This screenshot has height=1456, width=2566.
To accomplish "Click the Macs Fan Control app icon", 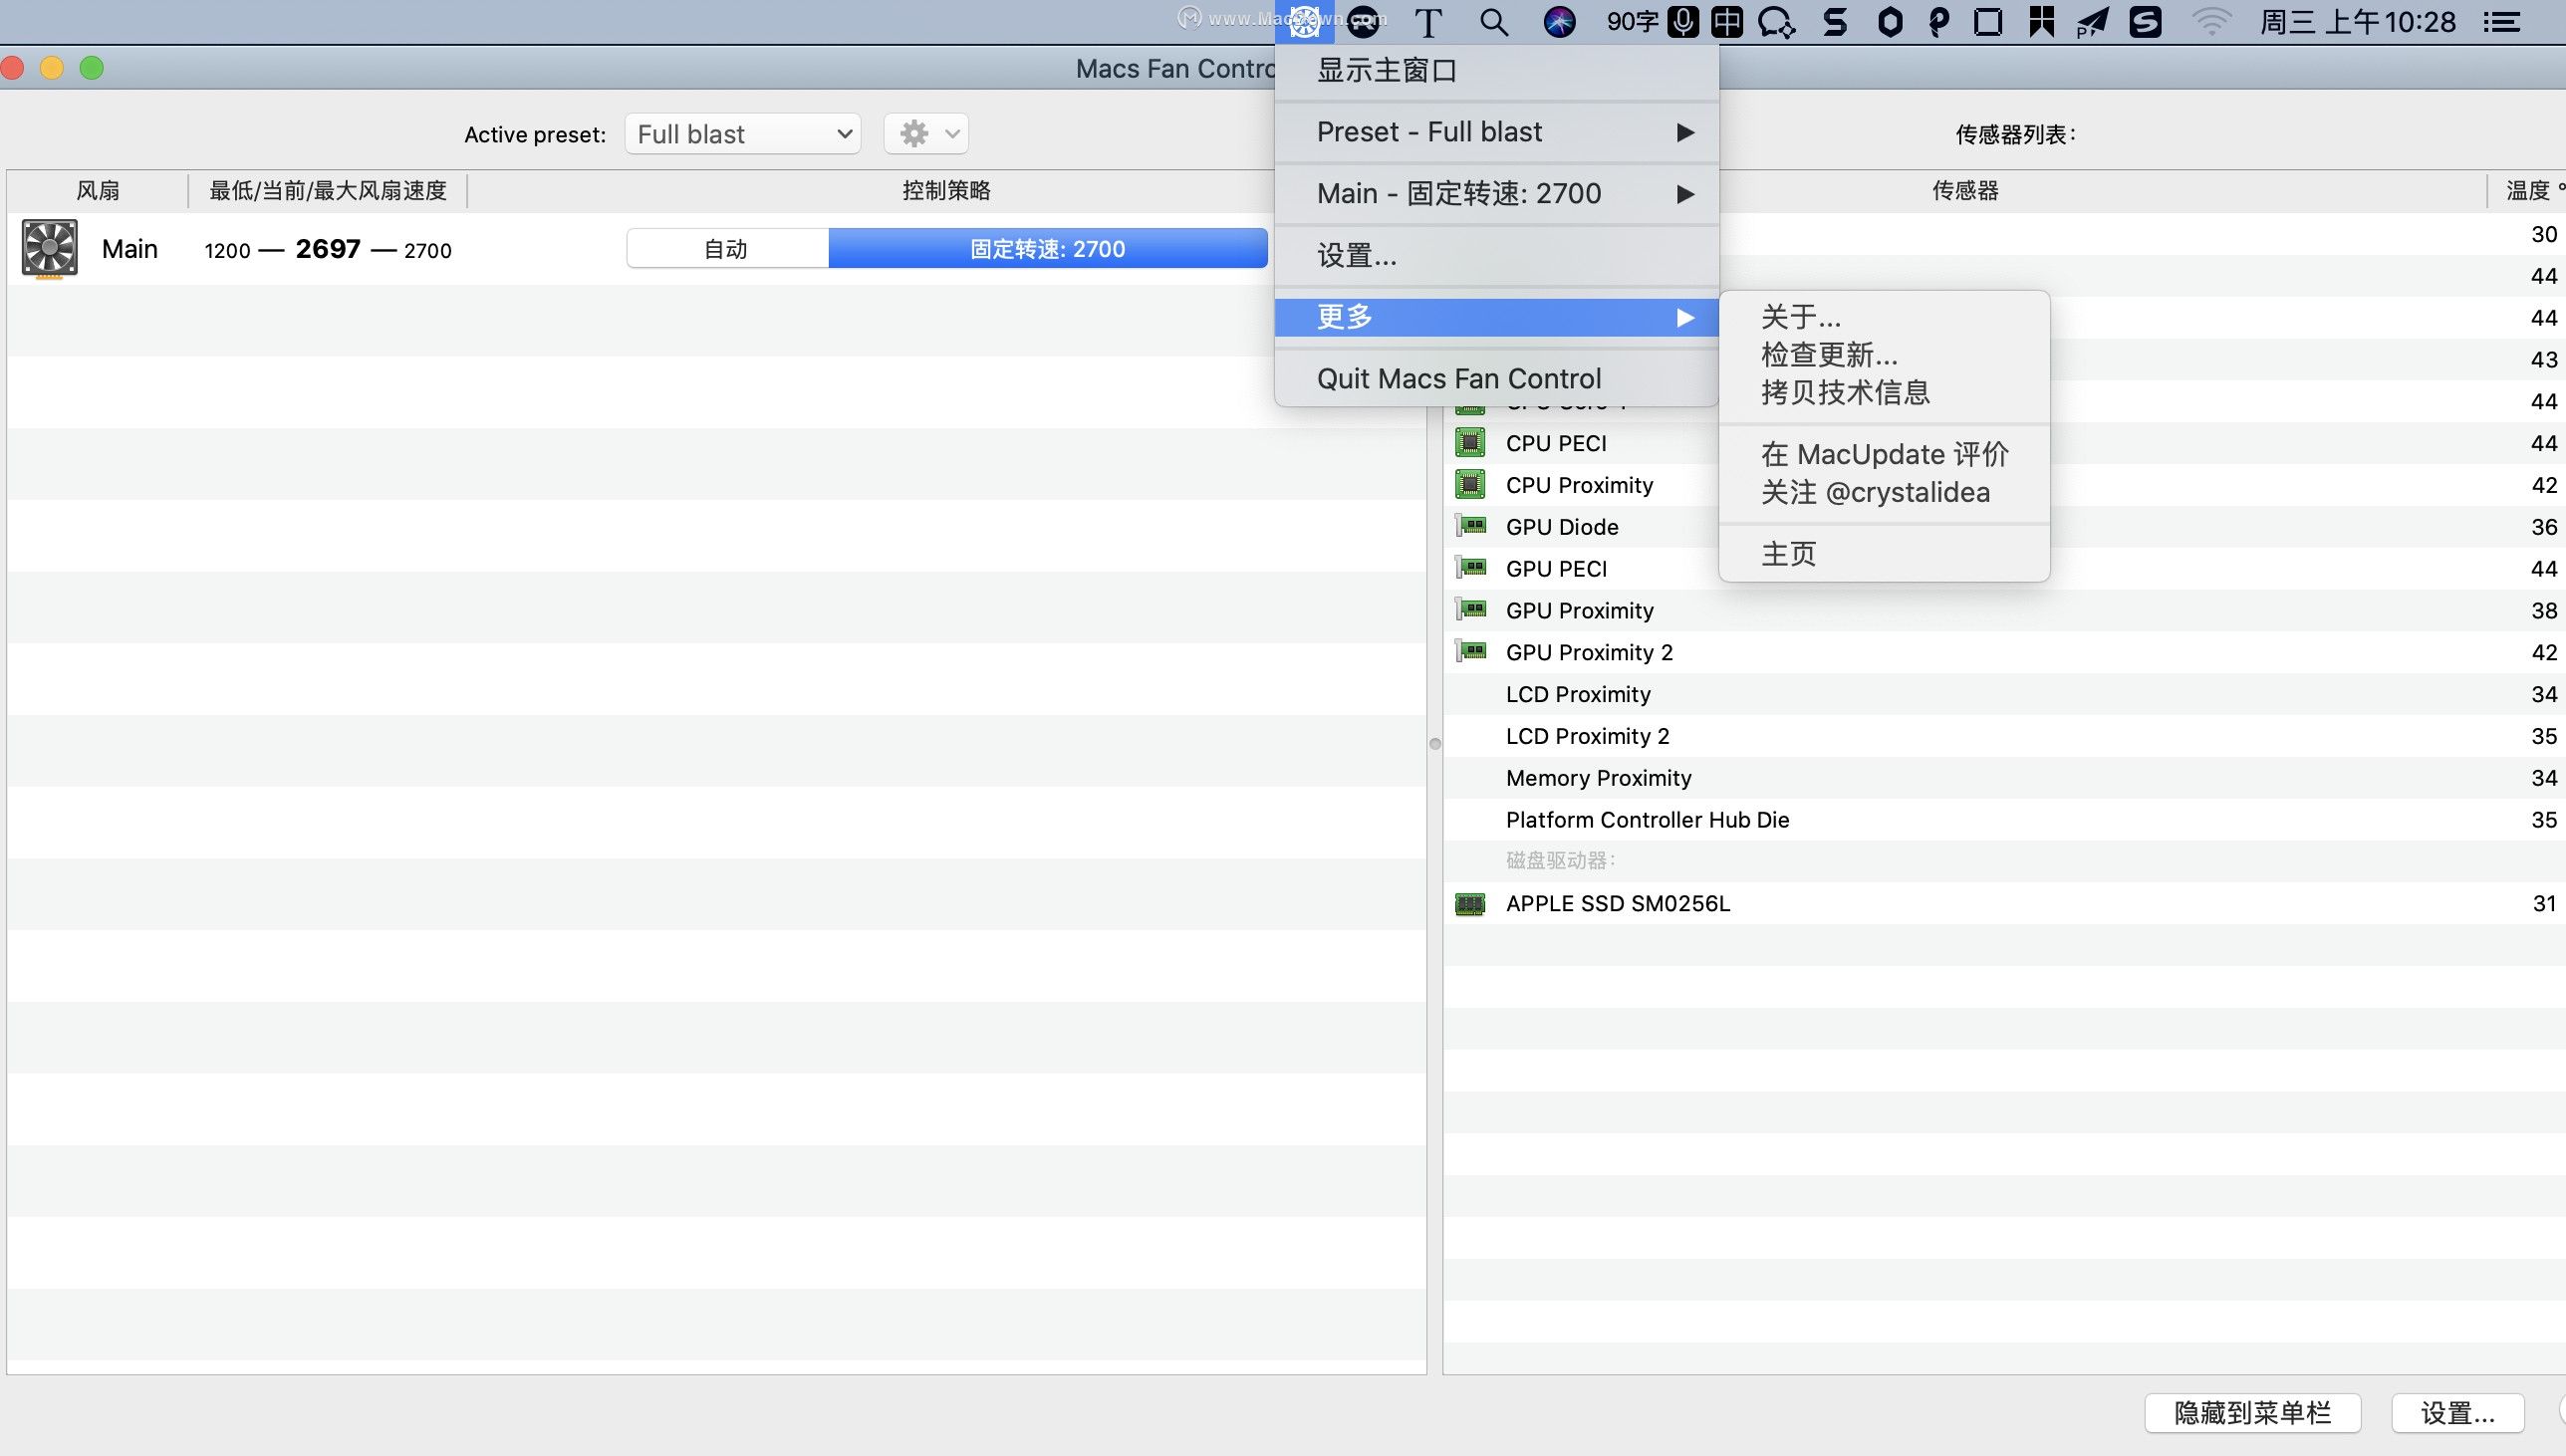I will (1306, 23).
